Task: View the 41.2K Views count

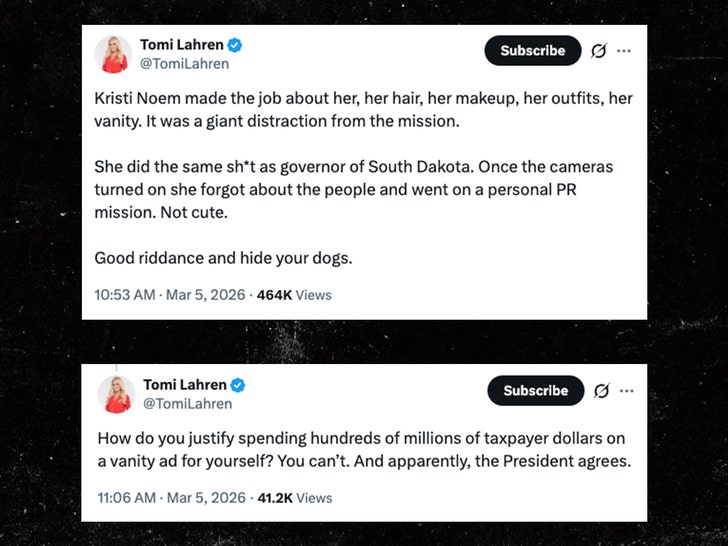Action: 294,497
